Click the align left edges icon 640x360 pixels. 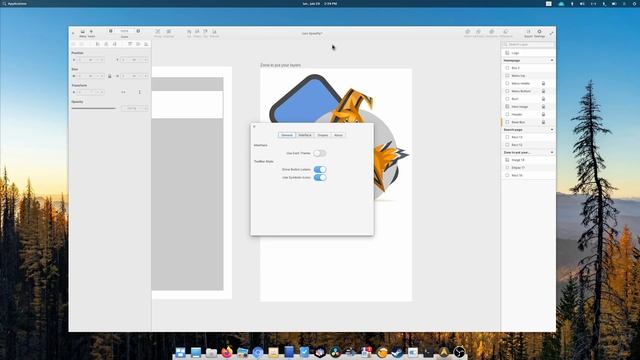[98, 44]
